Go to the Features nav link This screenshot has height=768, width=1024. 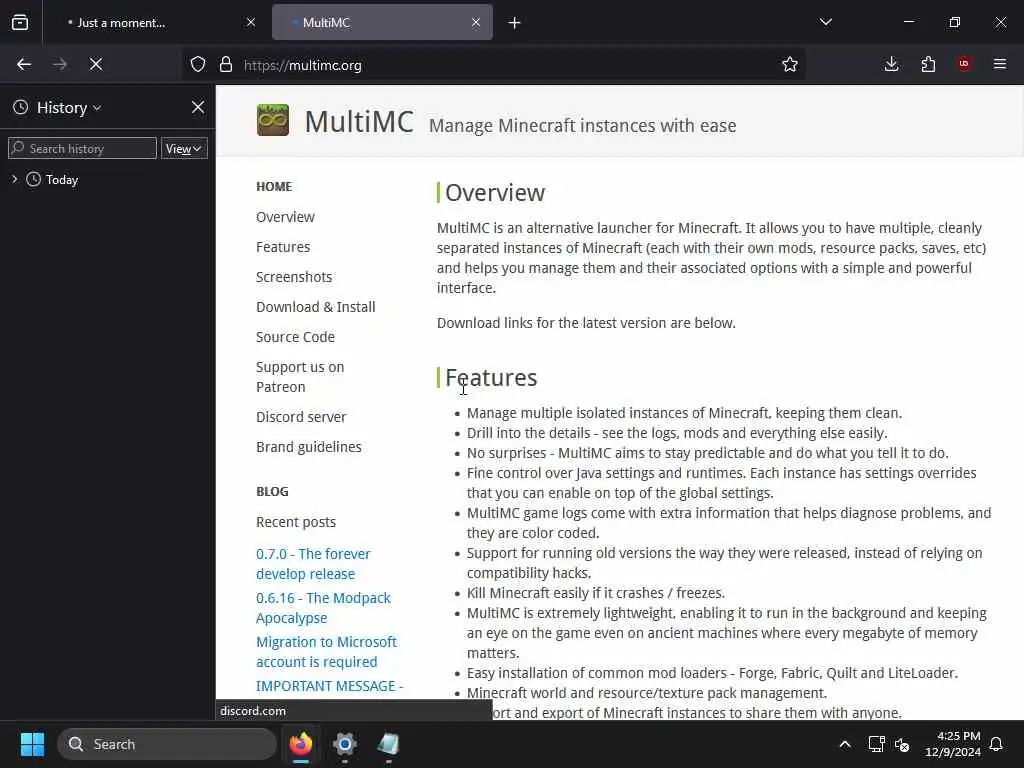(283, 247)
